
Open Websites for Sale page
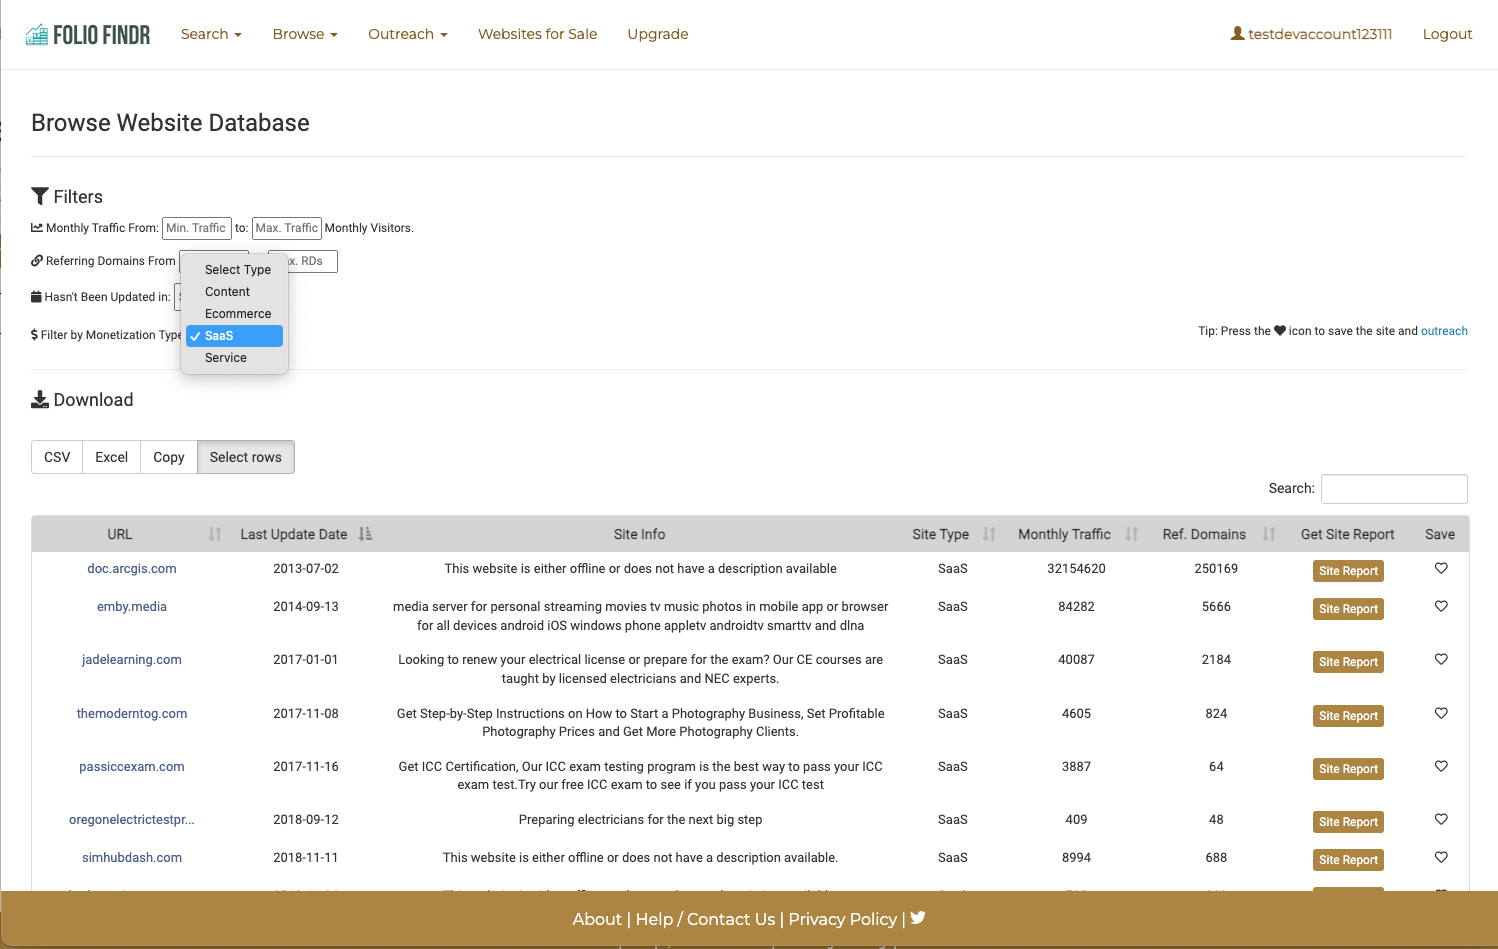point(537,34)
